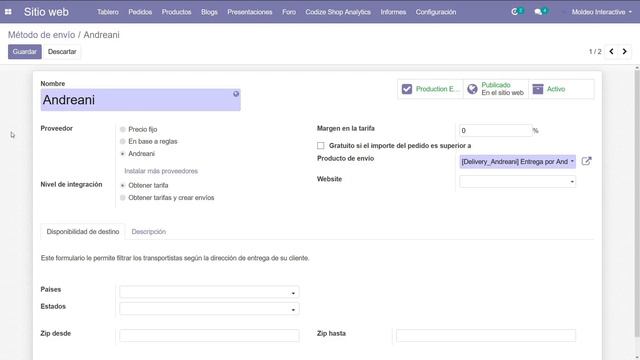The height and width of the screenshot is (360, 640).
Task: Open the Moldeo Interactive user menu
Action: [602, 12]
